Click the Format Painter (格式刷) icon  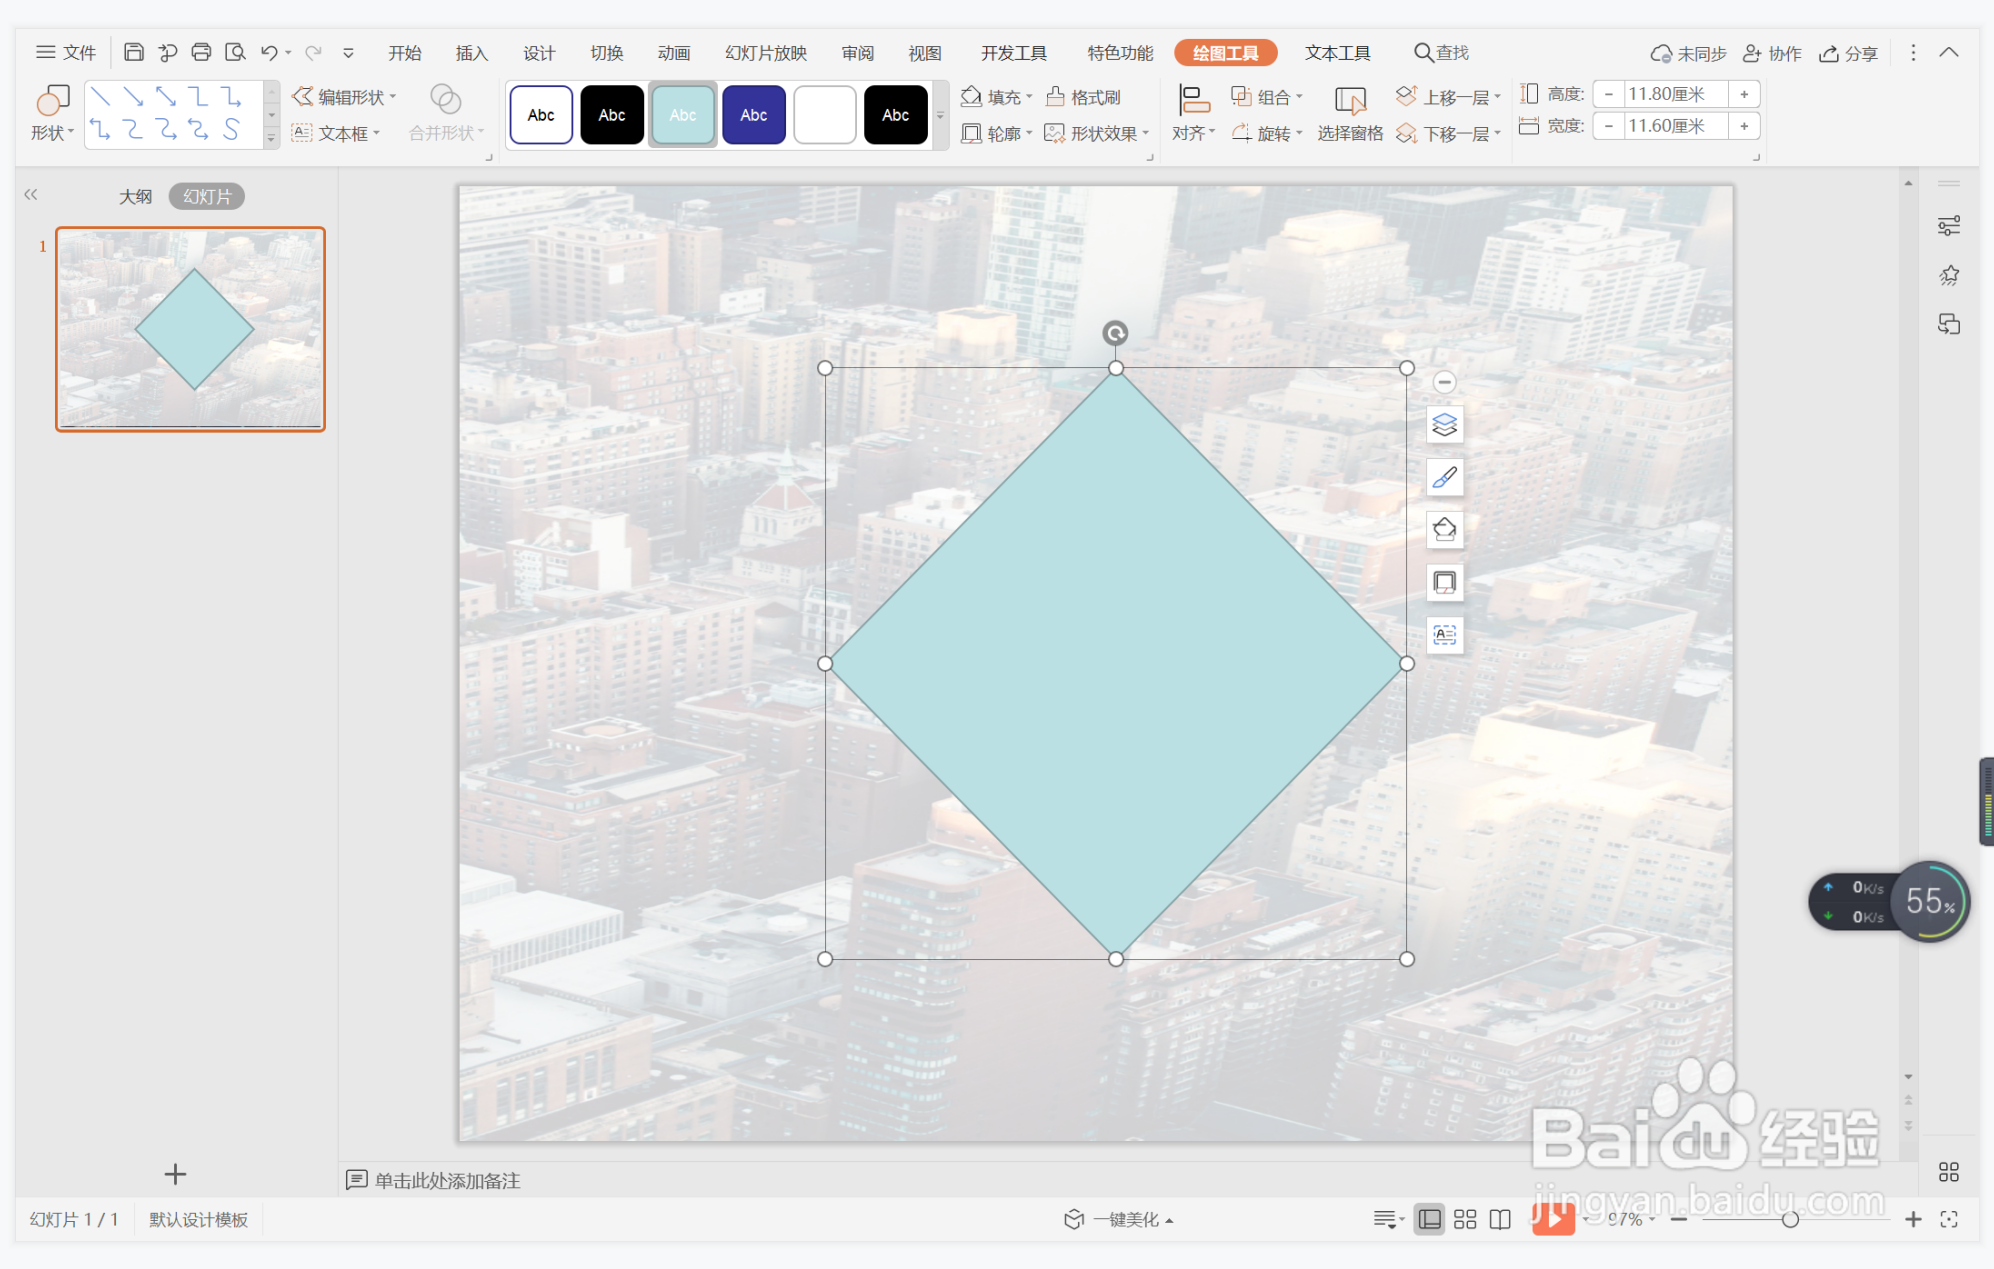(1083, 97)
